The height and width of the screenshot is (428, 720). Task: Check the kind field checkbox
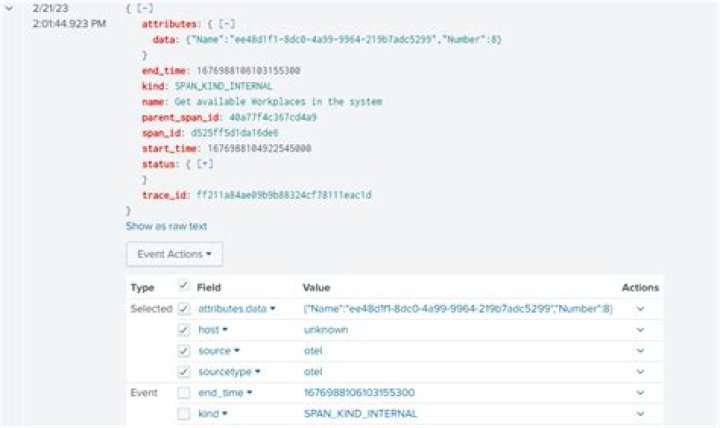(184, 414)
